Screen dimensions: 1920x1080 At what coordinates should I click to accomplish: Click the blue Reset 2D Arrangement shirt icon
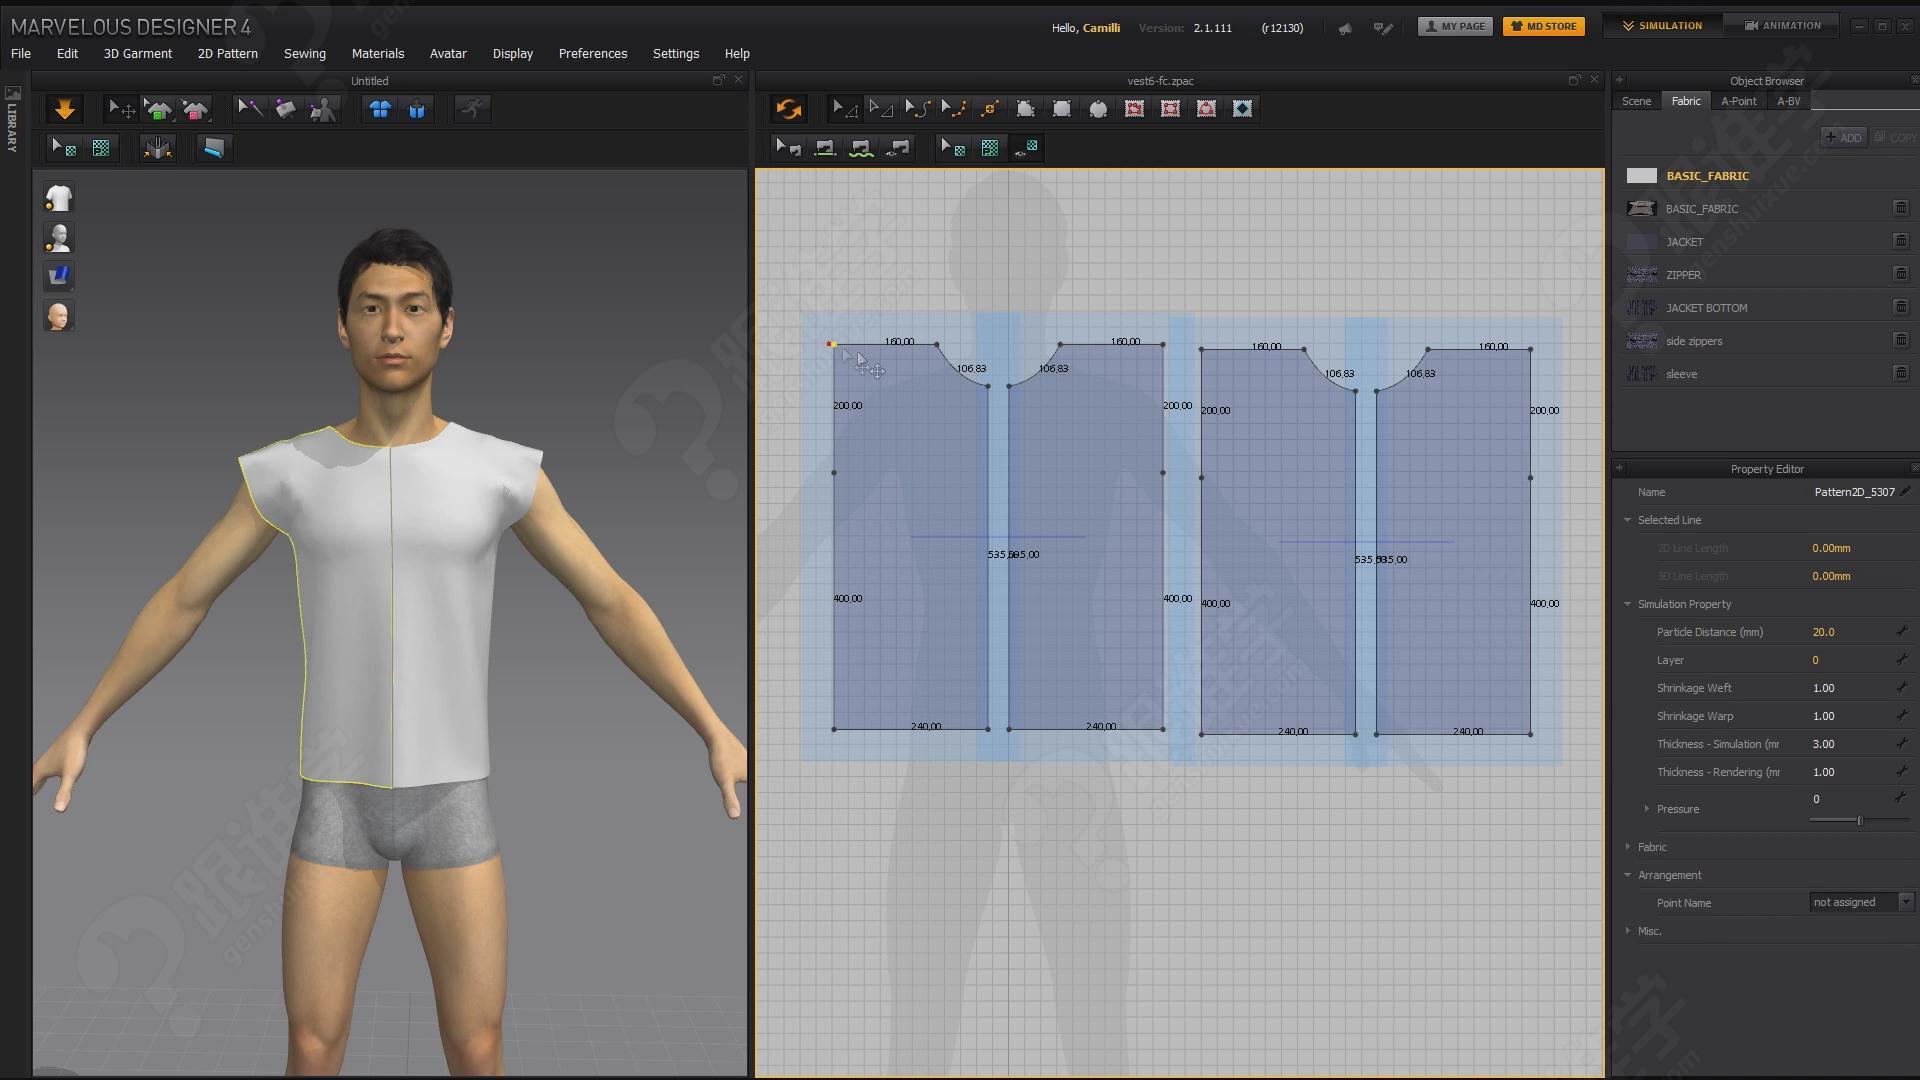380,109
